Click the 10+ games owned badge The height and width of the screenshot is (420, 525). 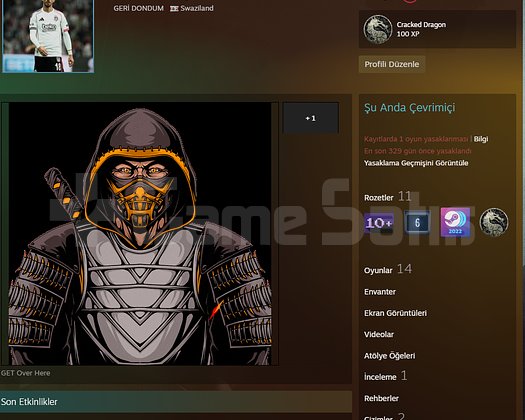[379, 222]
